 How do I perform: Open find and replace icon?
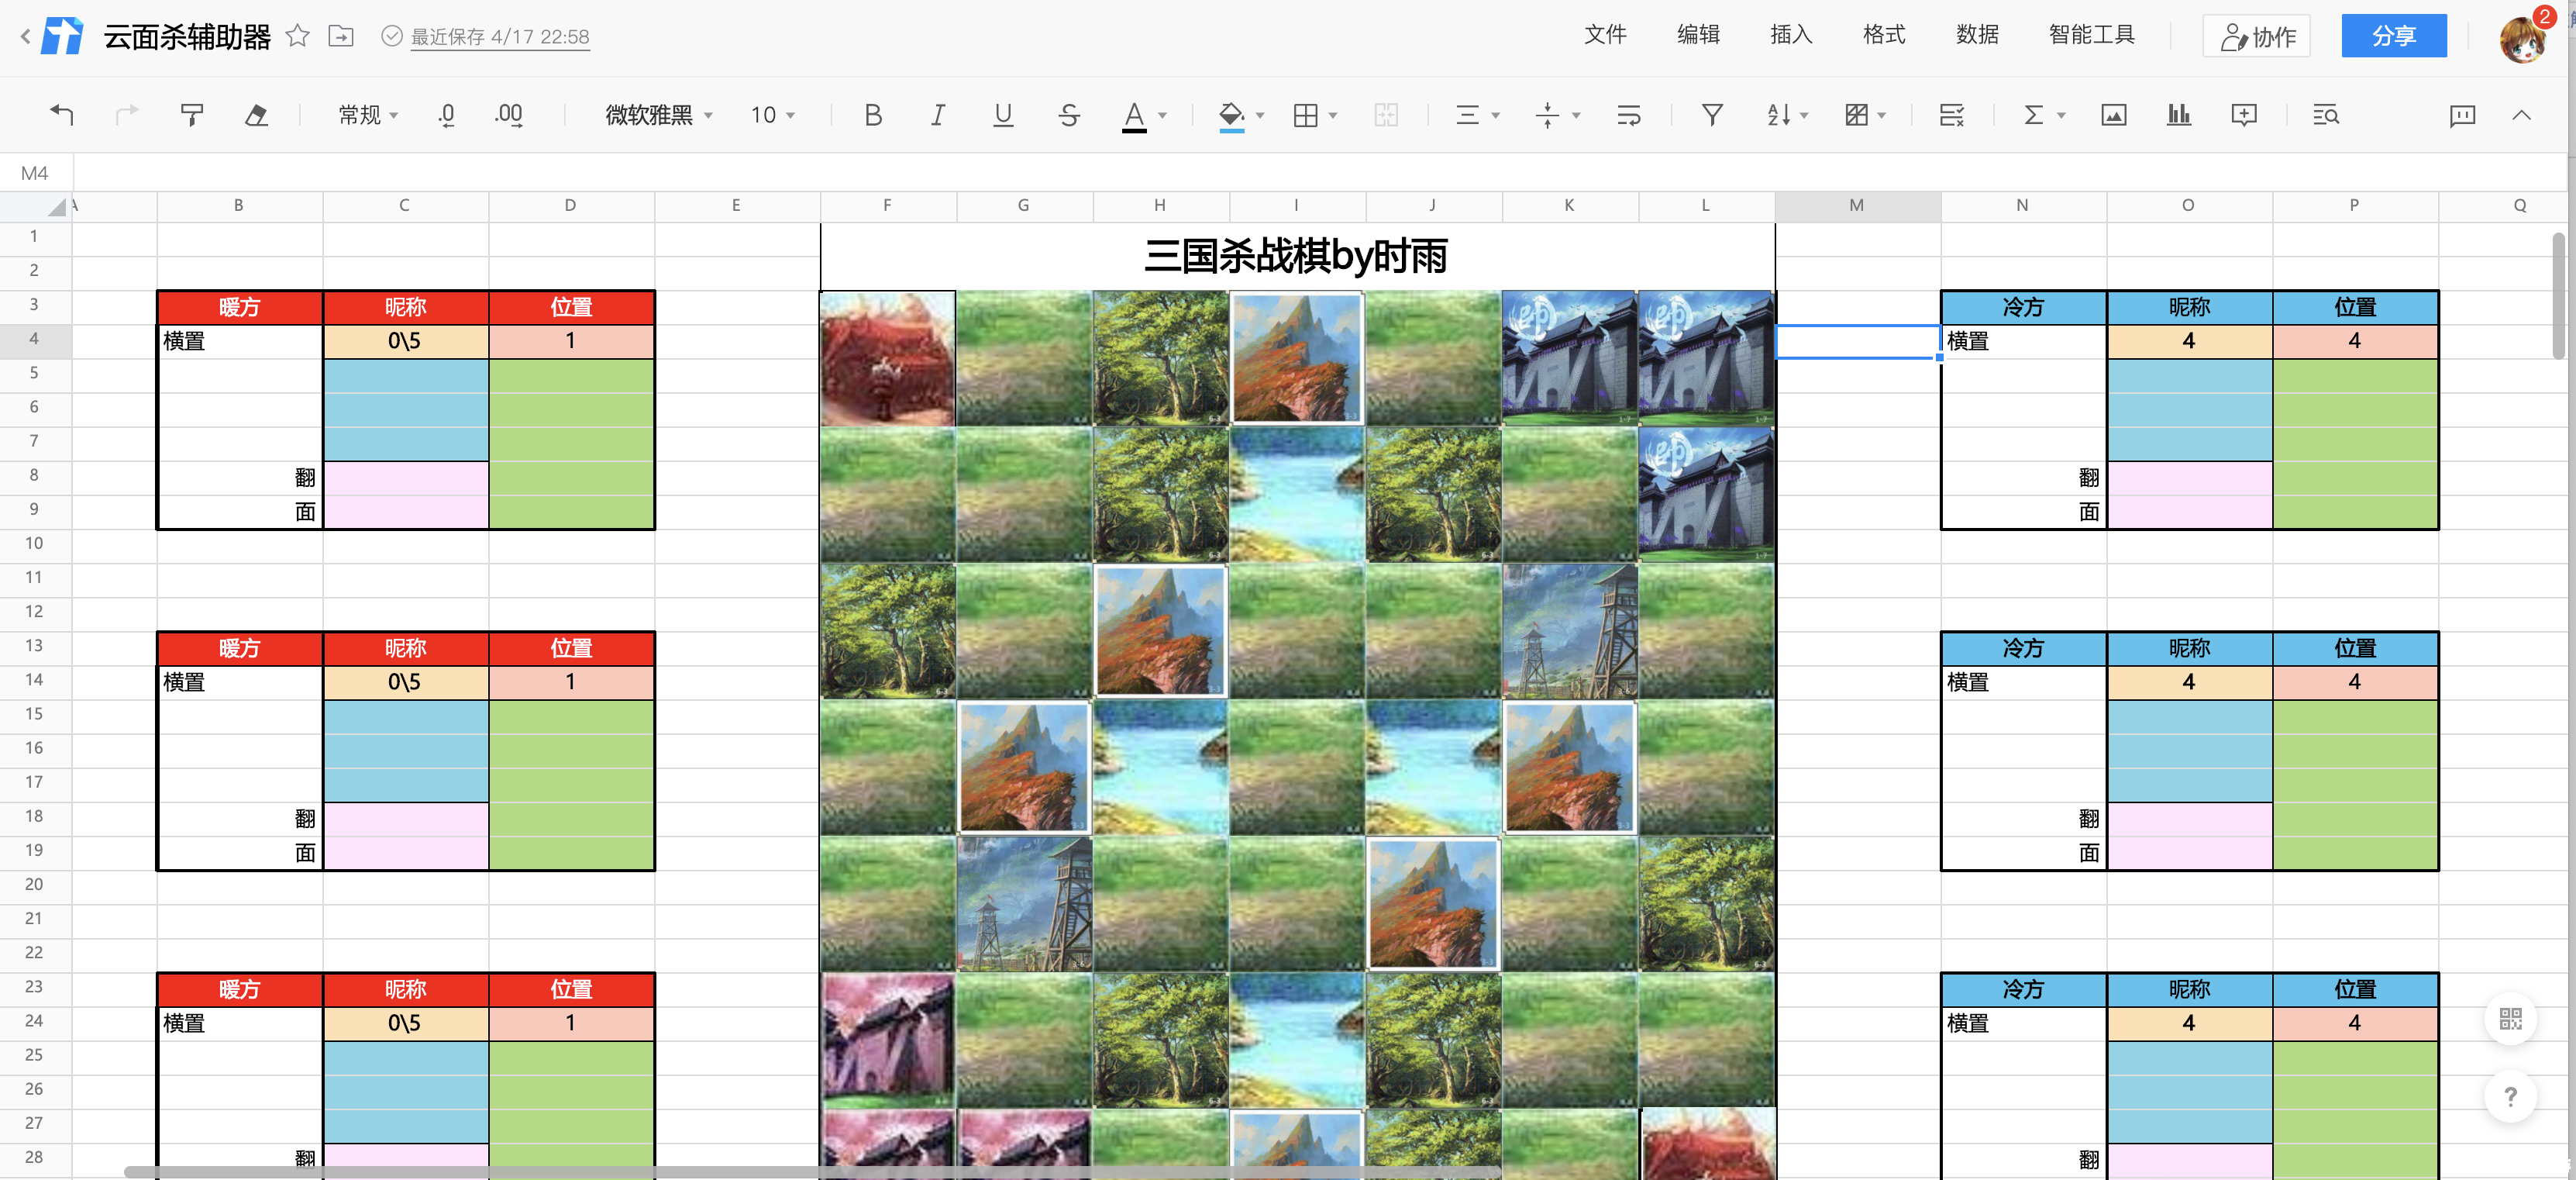click(x=2325, y=115)
